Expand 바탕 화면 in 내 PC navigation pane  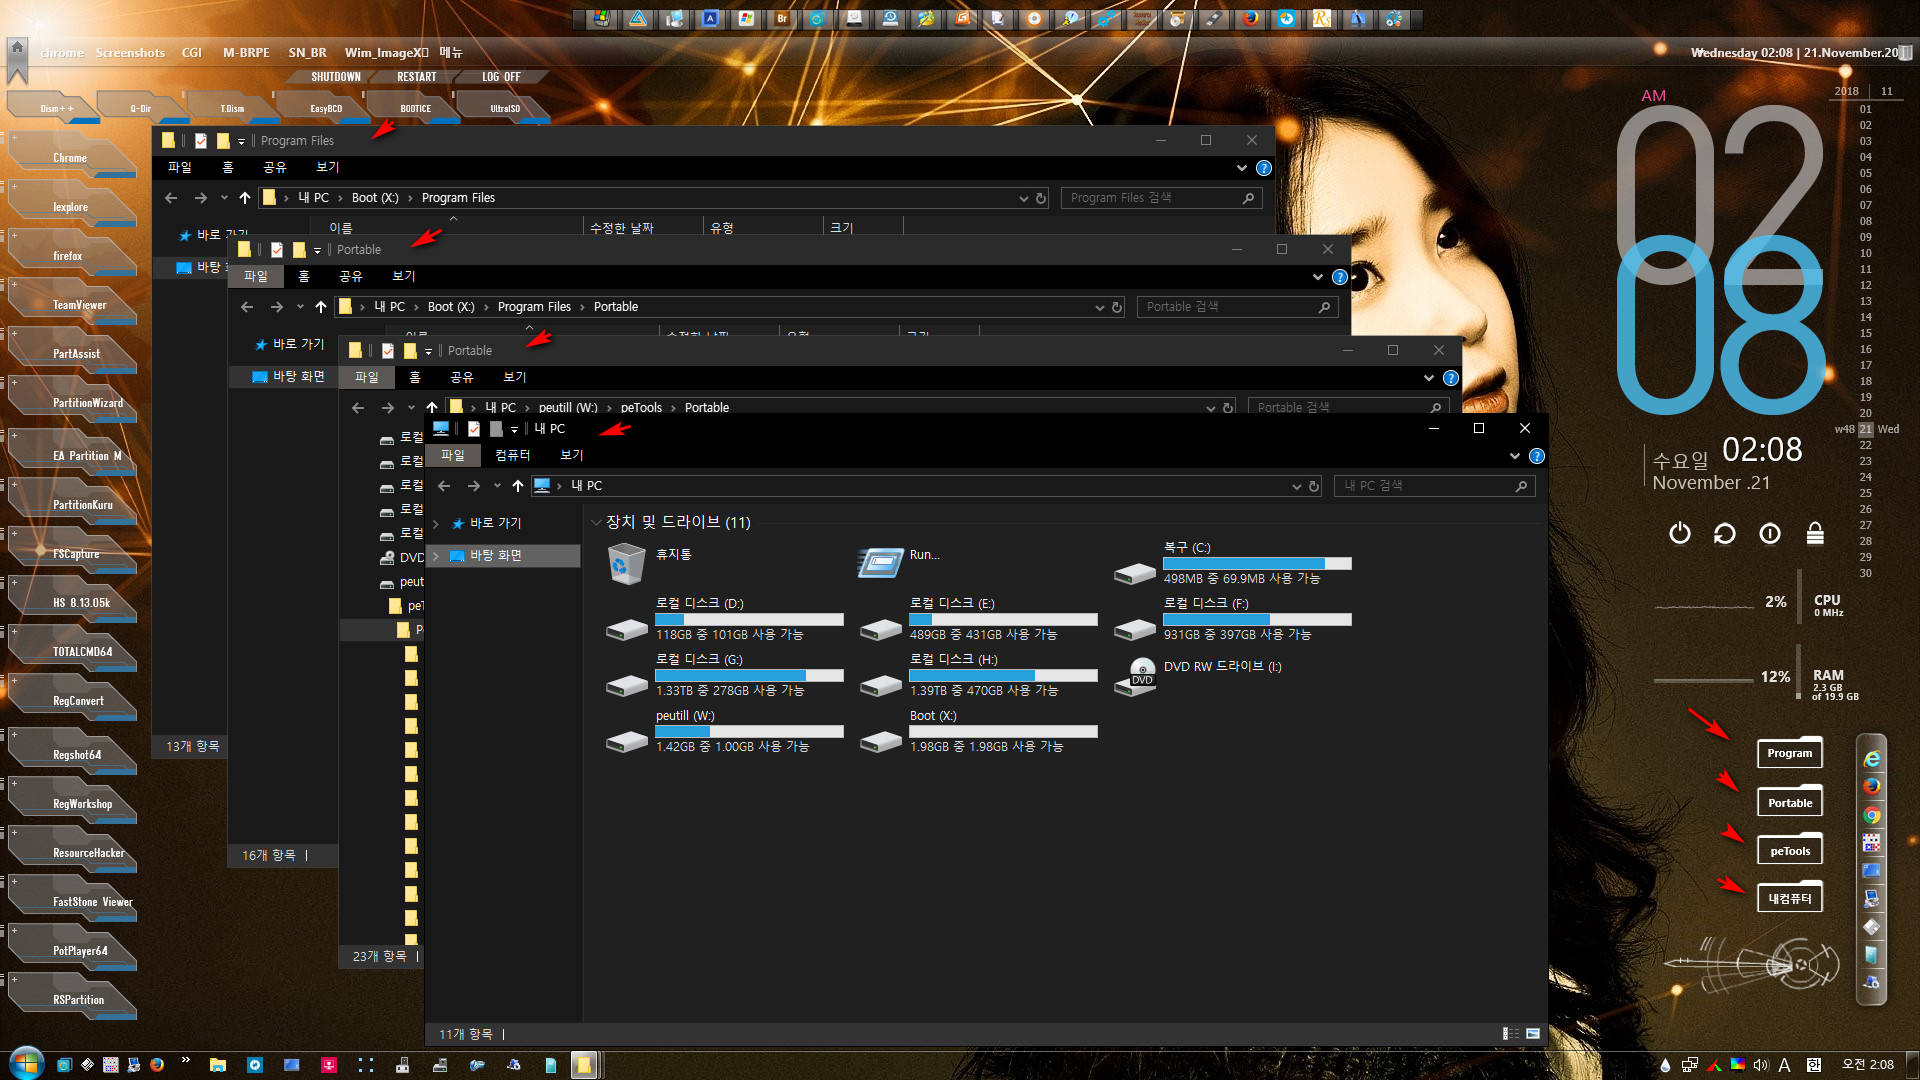tap(435, 556)
